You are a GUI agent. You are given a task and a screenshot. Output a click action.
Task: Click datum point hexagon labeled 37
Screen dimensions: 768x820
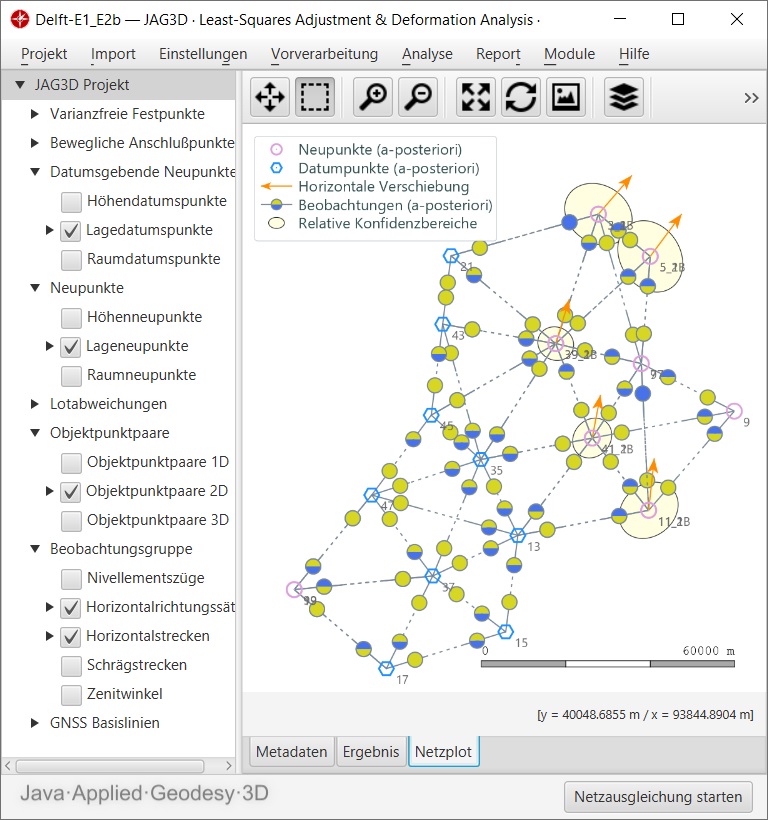point(432,576)
